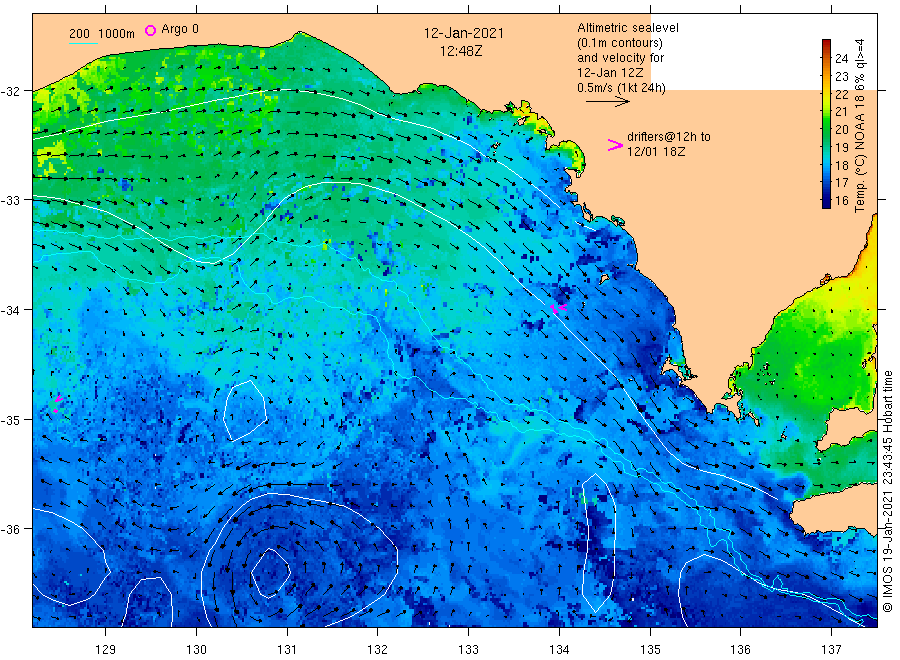The image size is (900, 660).
Task: Click the 'drifters@12h to' legend text
Action: 669,137
